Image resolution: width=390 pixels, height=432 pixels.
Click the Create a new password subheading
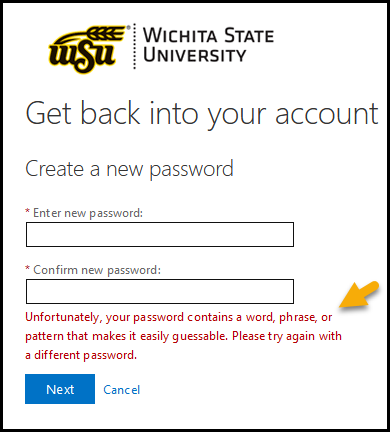[129, 170]
